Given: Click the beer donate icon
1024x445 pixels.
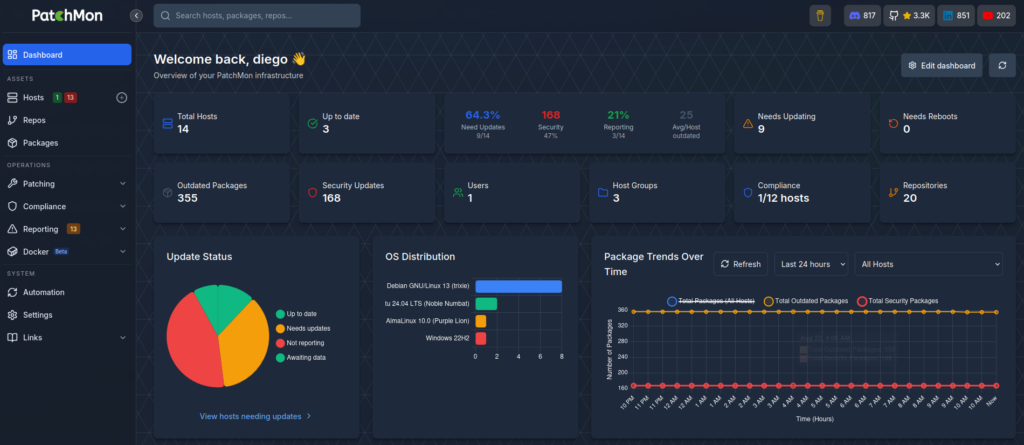Looking at the screenshot, I should pyautogui.click(x=820, y=16).
